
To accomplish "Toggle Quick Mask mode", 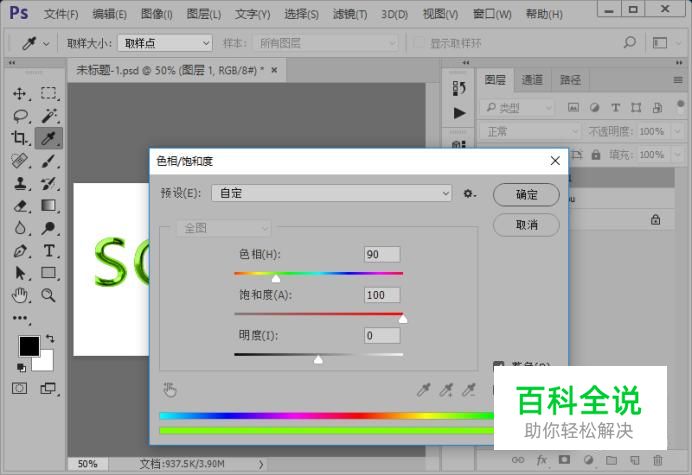I will (x=19, y=388).
